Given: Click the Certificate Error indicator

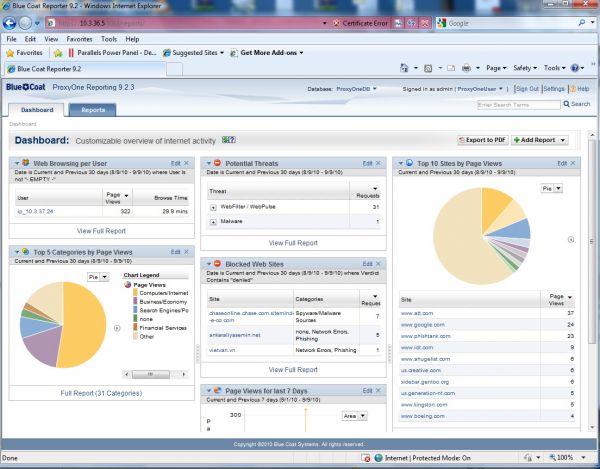Looking at the screenshot, I should 361,23.
